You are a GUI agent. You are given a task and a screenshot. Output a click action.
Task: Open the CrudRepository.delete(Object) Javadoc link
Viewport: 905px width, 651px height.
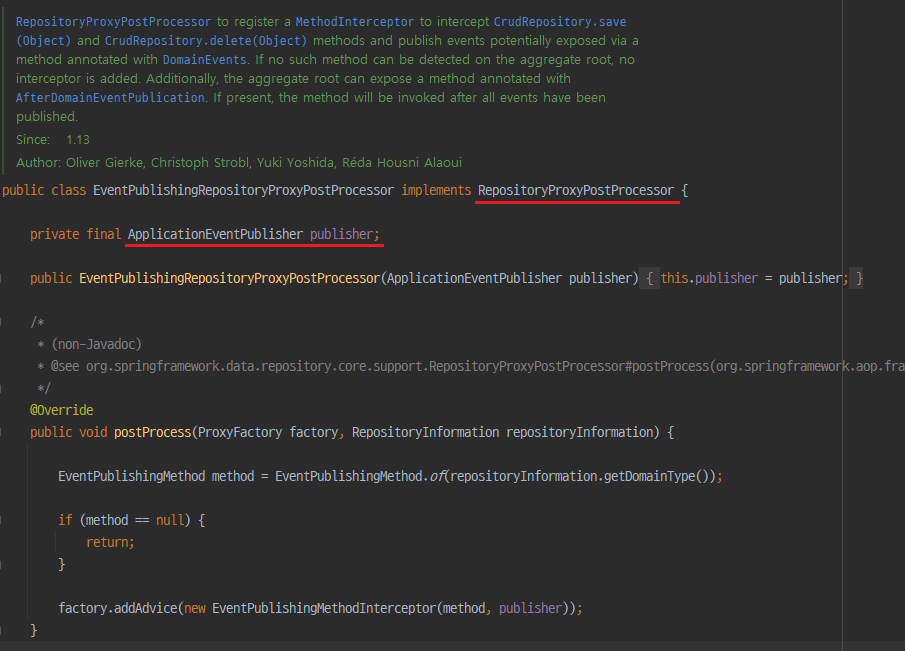pos(205,41)
